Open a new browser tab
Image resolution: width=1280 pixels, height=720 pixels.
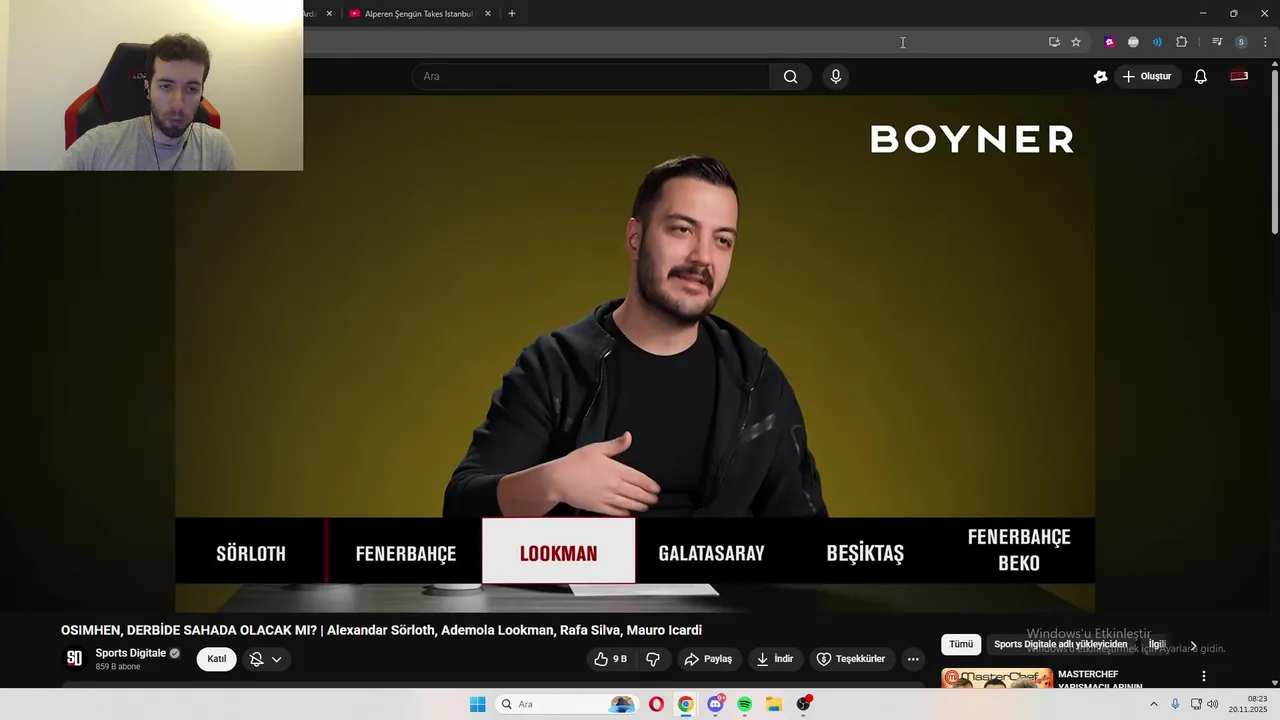pyautogui.click(x=512, y=14)
